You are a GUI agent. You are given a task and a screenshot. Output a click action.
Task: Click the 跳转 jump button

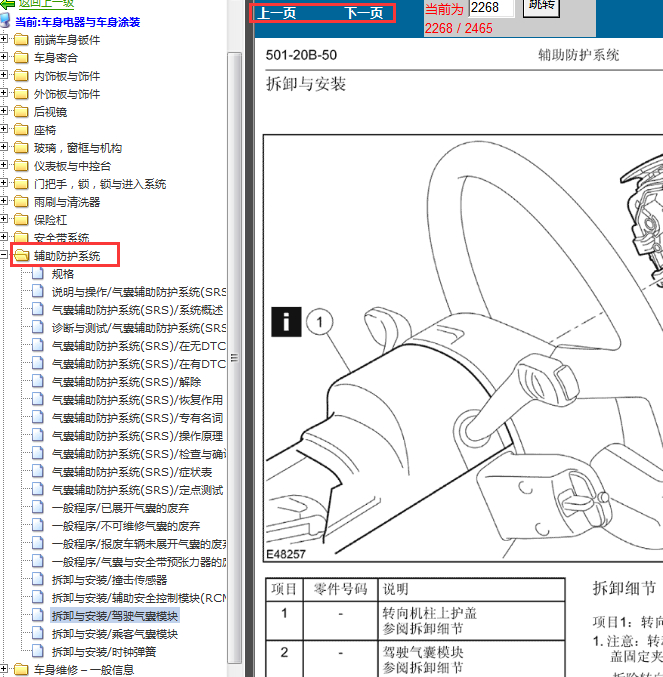[x=541, y=7]
